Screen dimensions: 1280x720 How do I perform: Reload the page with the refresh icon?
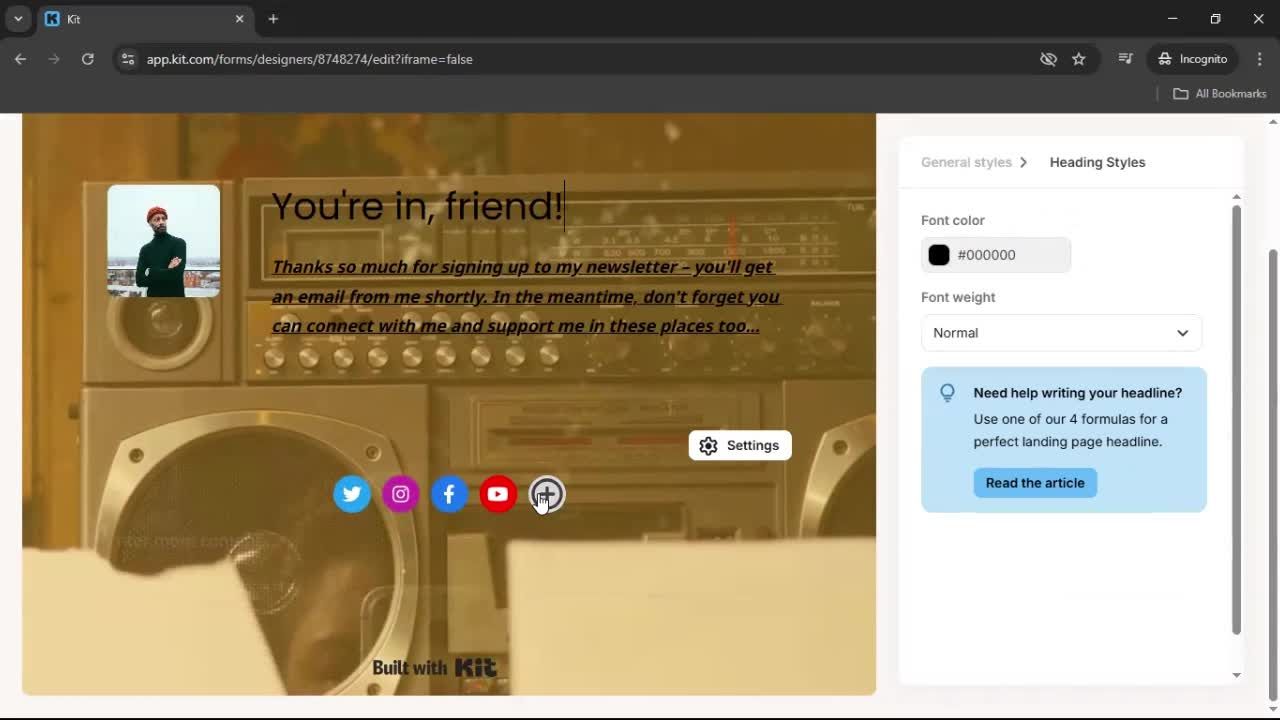point(87,58)
